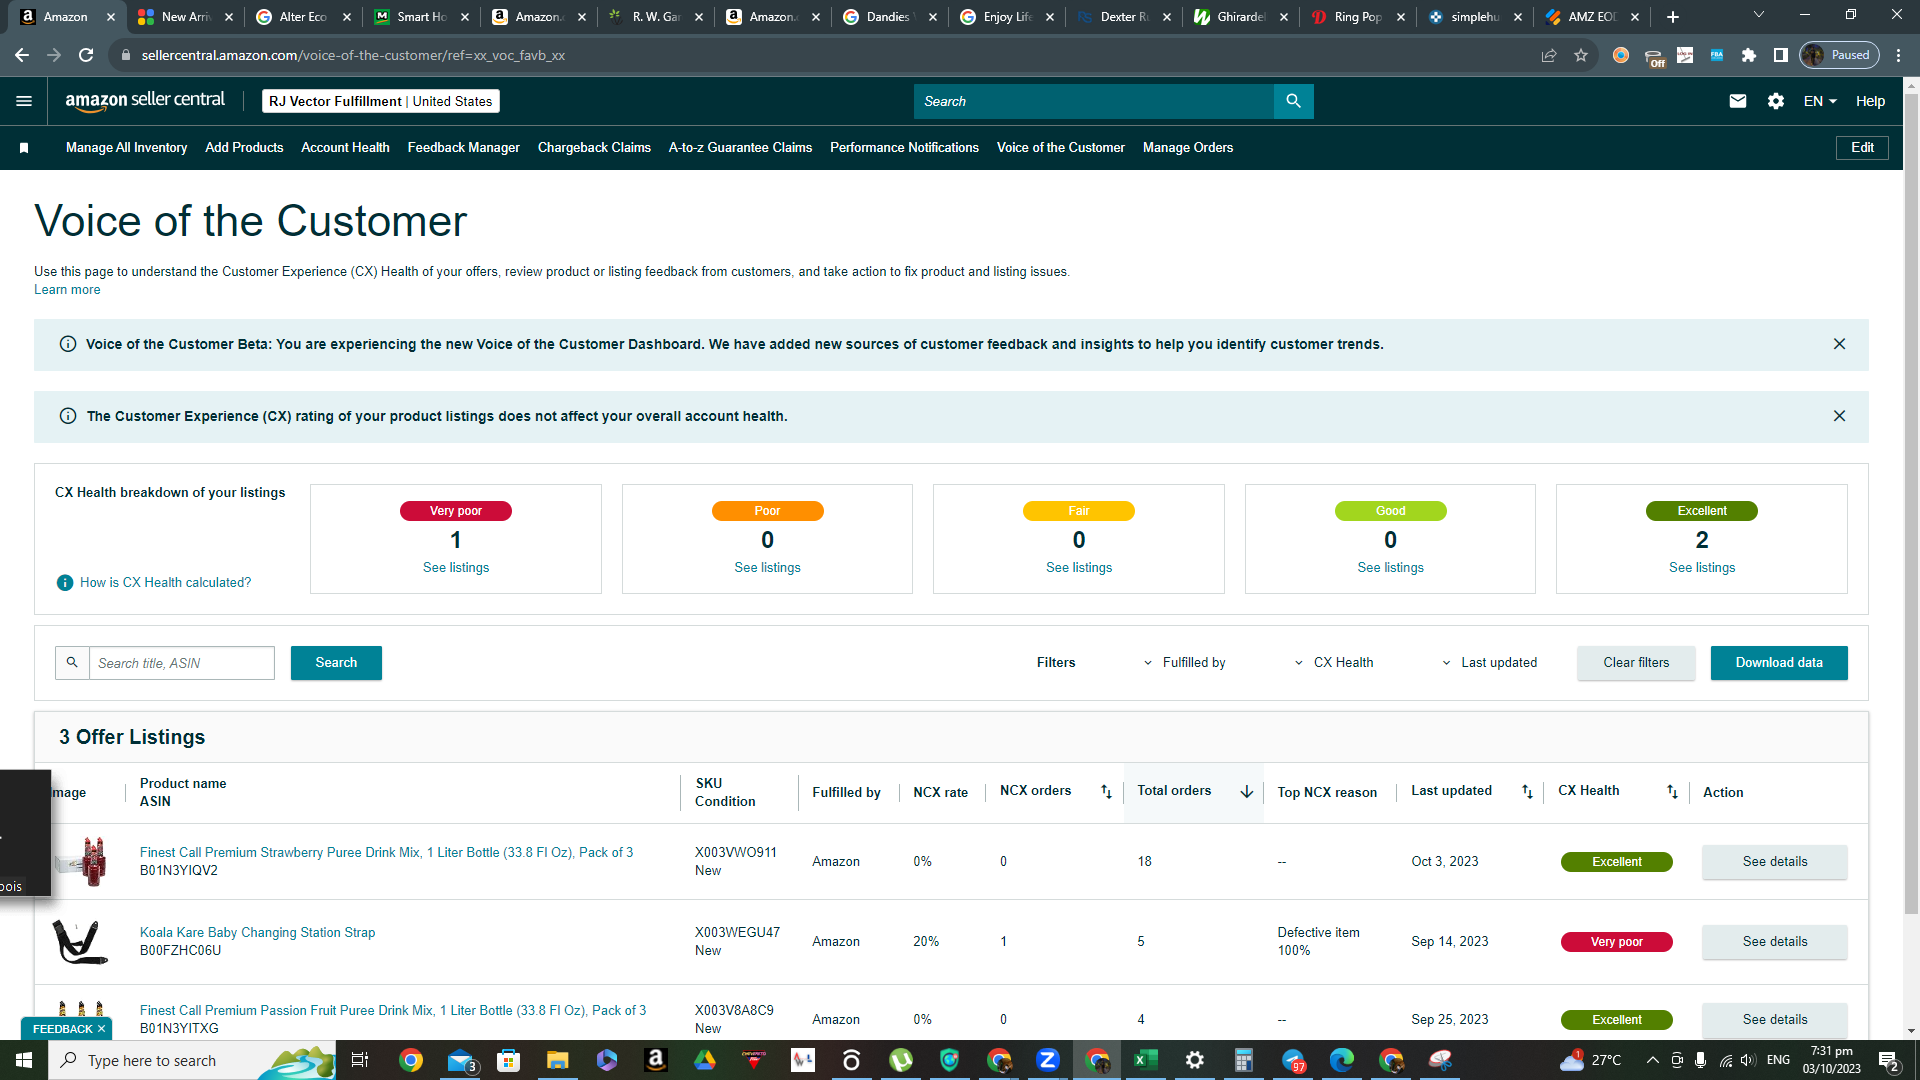Open the messages envelope icon
This screenshot has height=1080, width=1920.
pyautogui.click(x=1738, y=101)
